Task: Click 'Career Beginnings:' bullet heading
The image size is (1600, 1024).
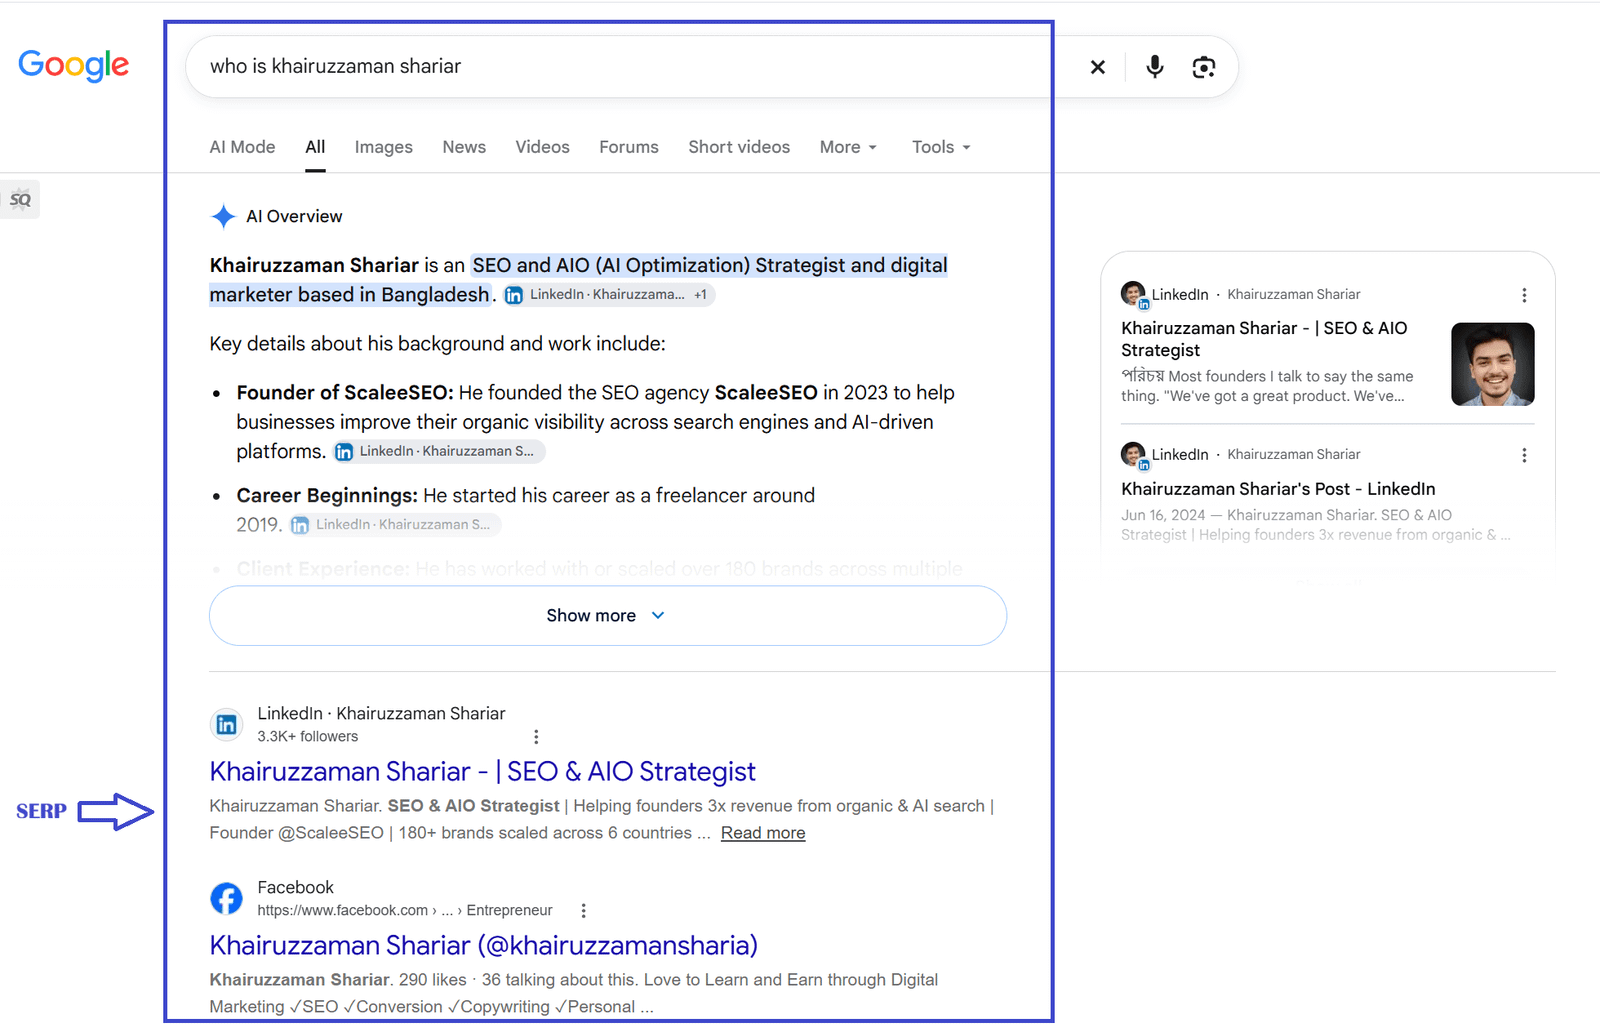Action: (x=327, y=496)
